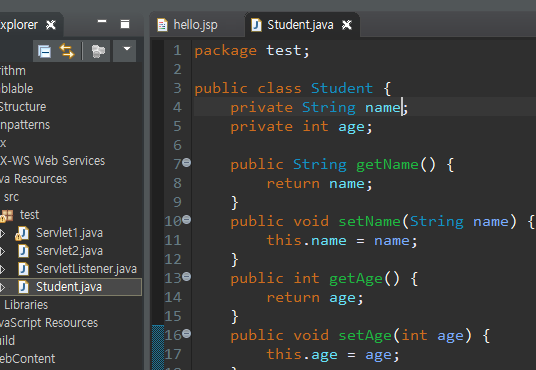Viewport: 536px width, 370px height.
Task: Click setName method name in code
Action: click(x=370, y=222)
